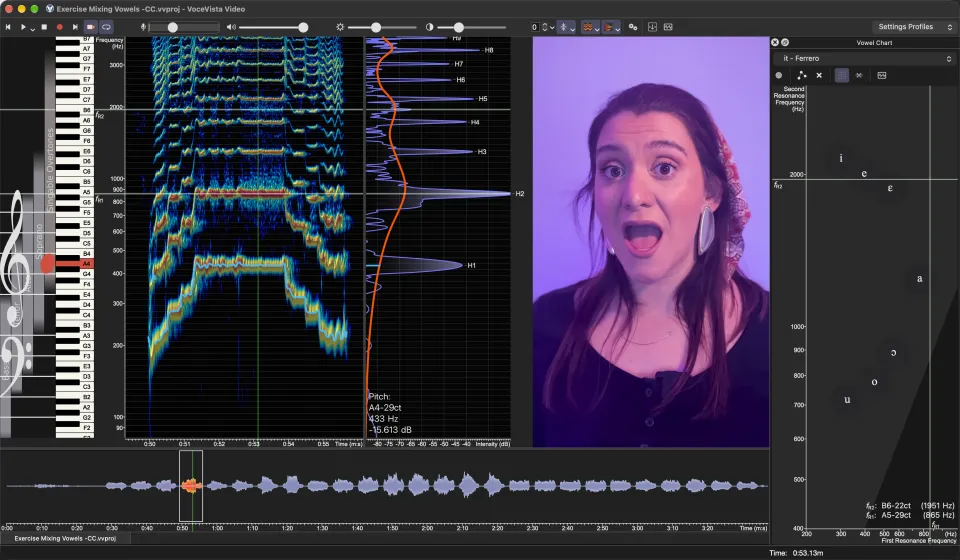Click the '-15.613 dB' intensity readout
This screenshot has width=960, height=560.
click(x=390, y=430)
